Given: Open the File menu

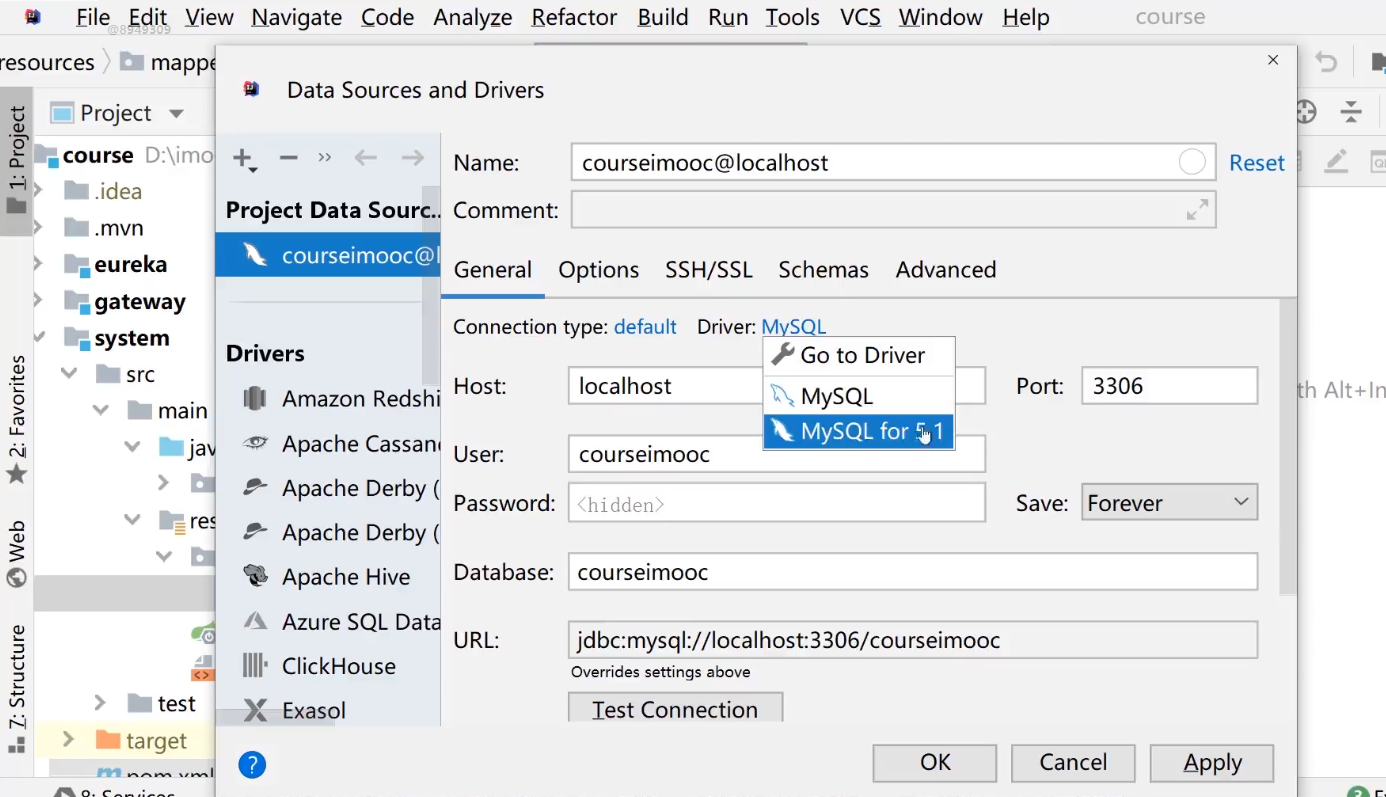Looking at the screenshot, I should point(93,17).
